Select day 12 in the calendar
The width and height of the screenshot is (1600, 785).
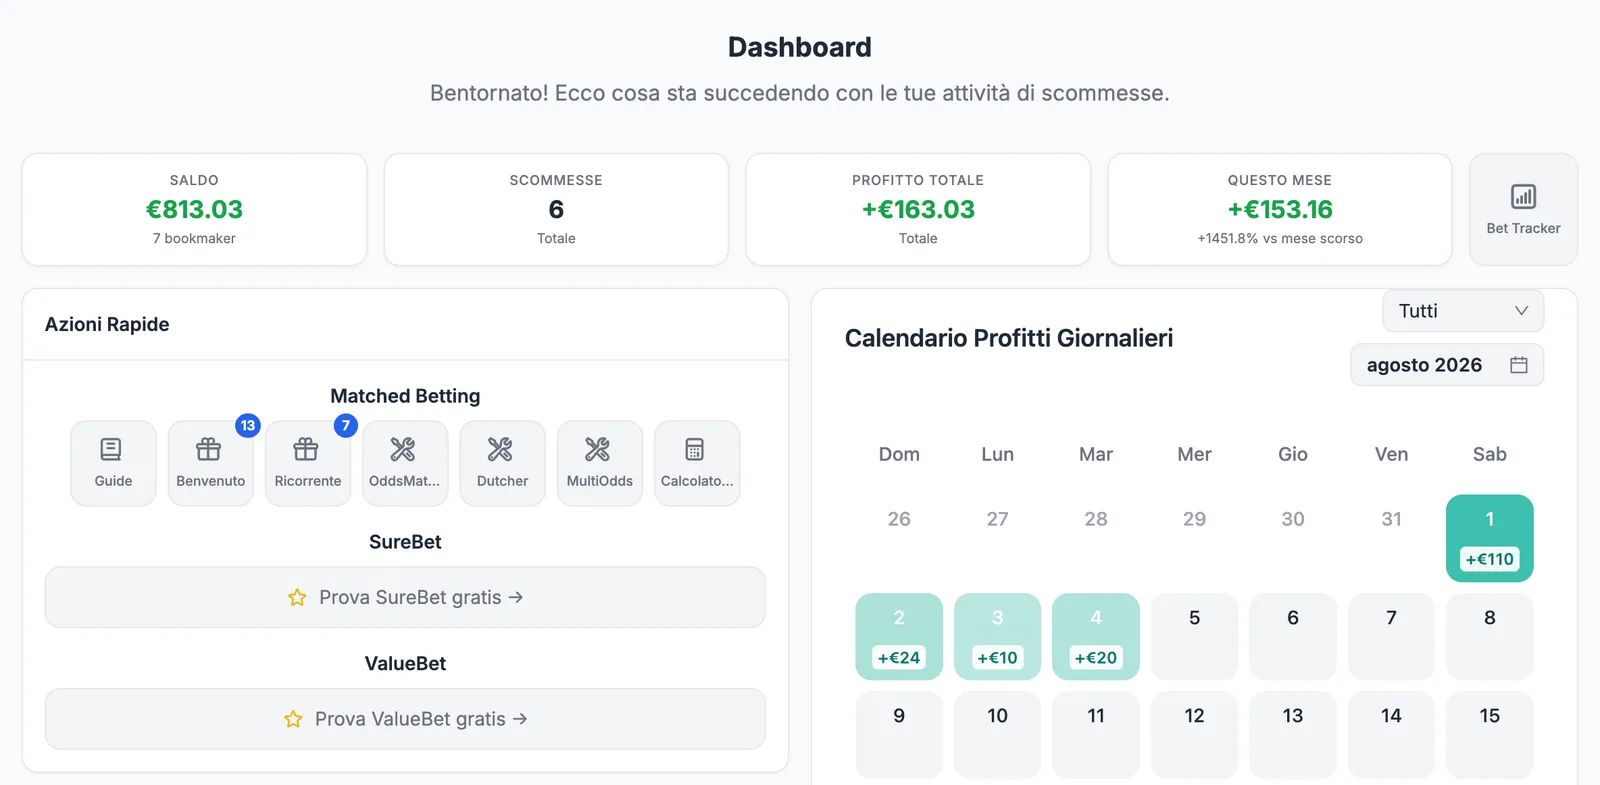1194,735
